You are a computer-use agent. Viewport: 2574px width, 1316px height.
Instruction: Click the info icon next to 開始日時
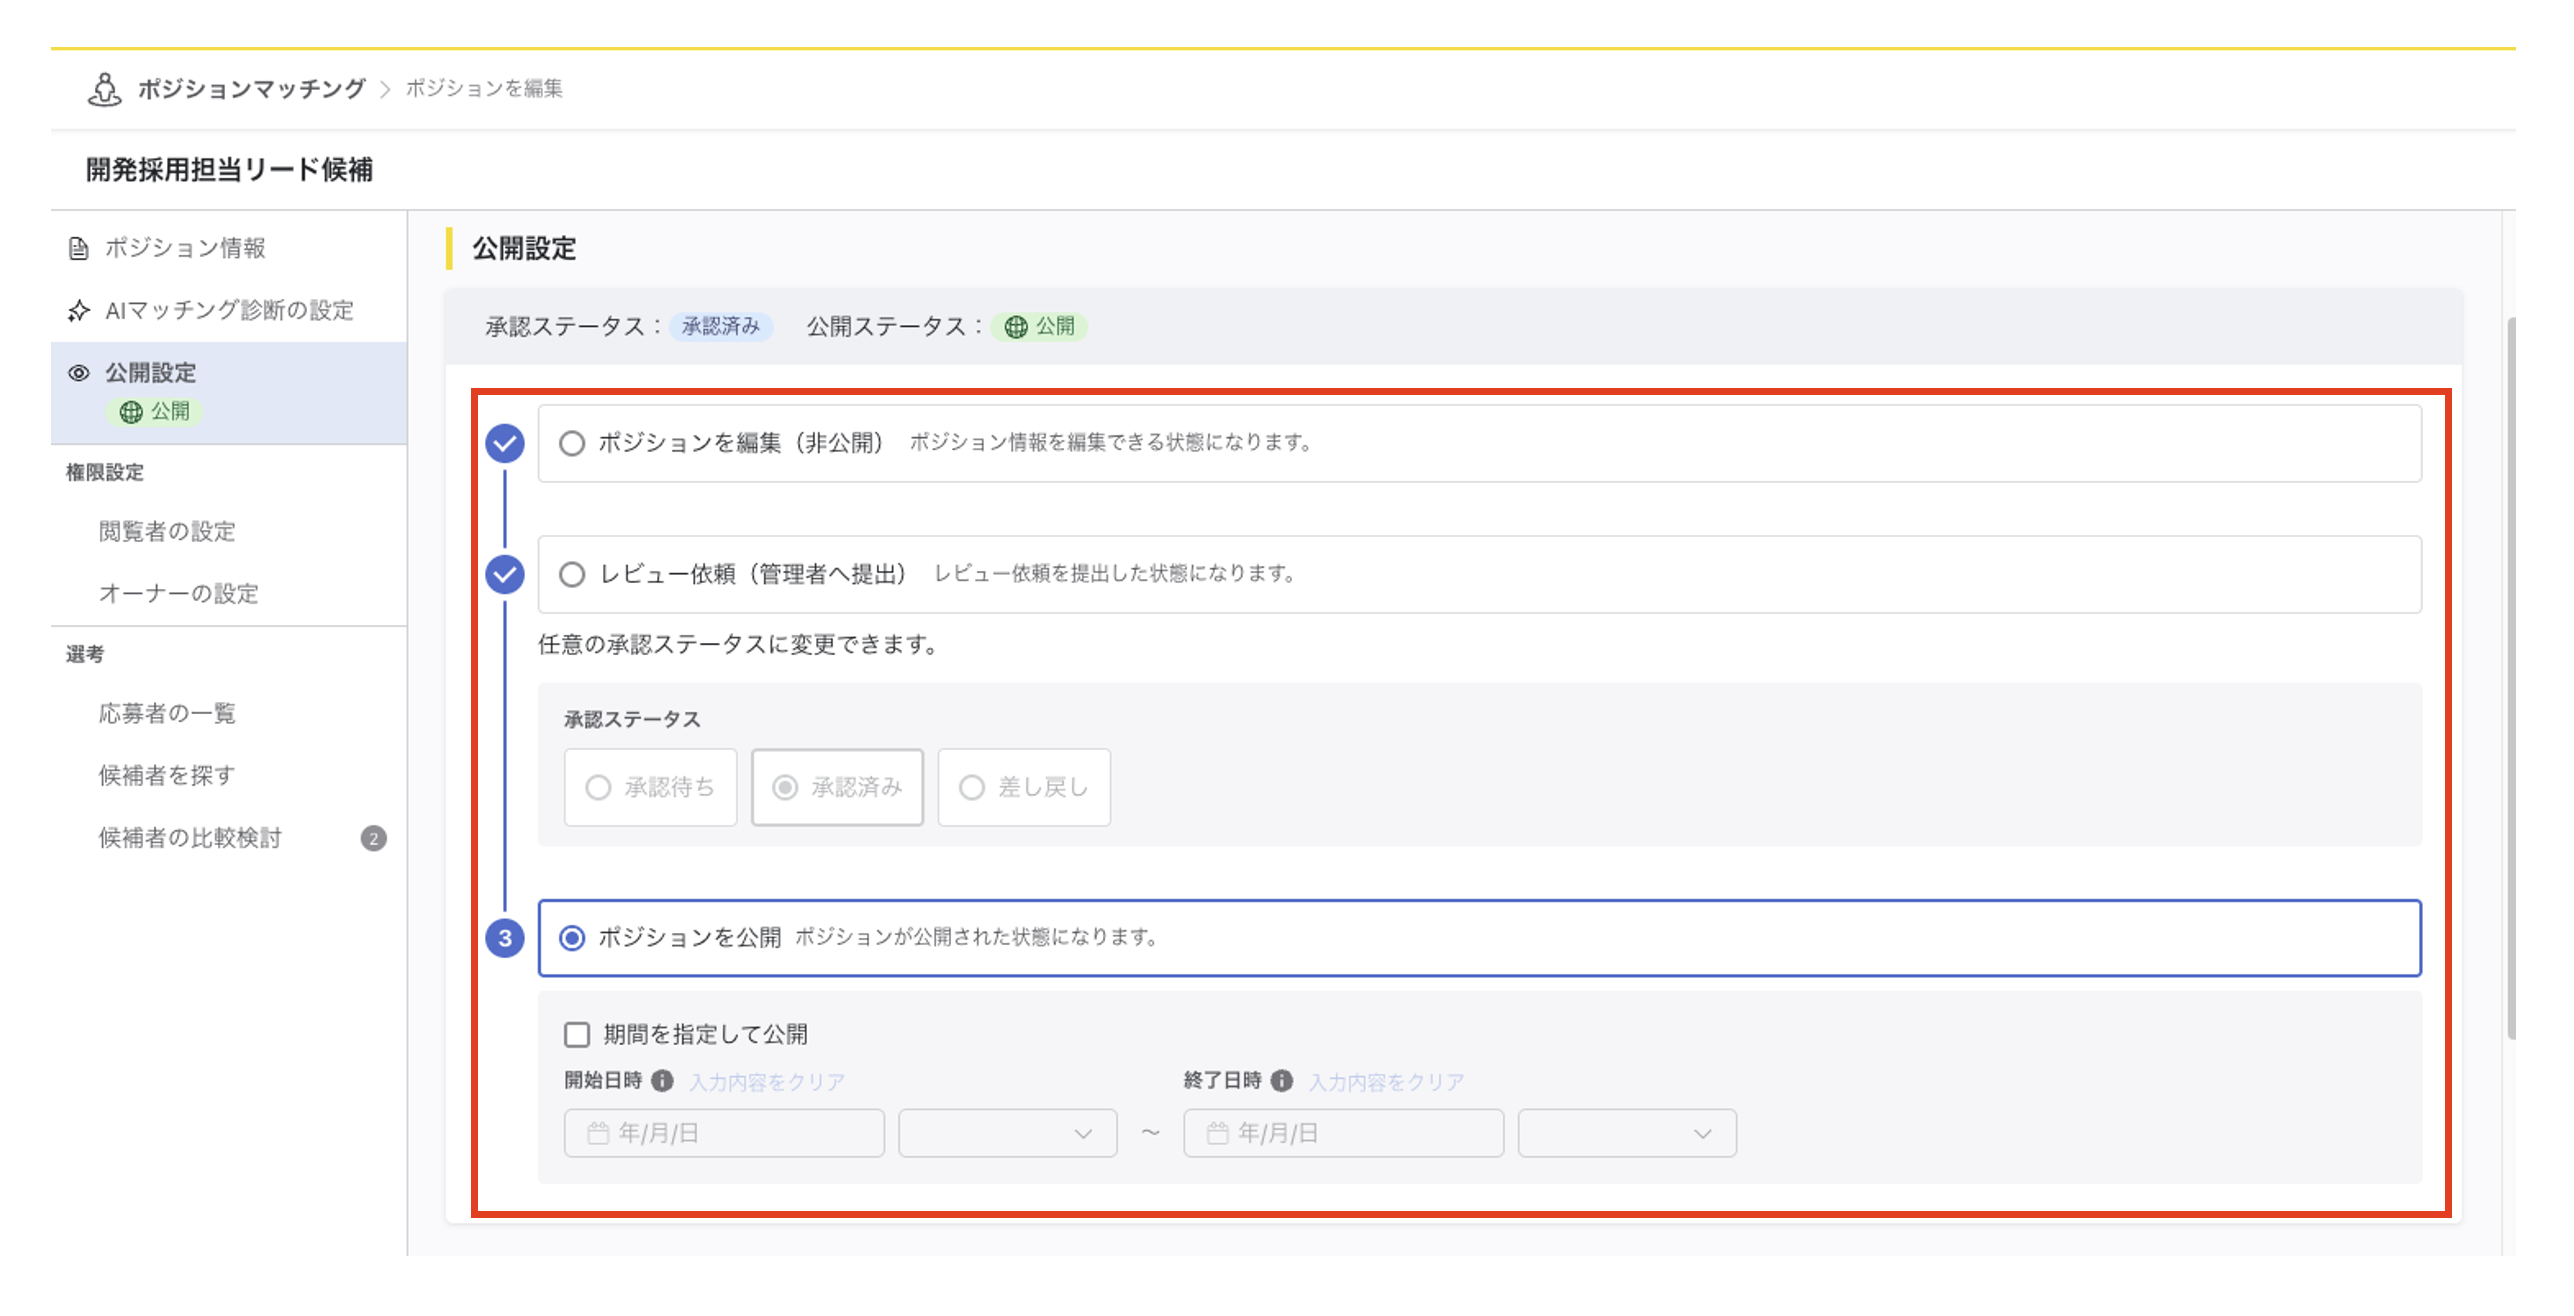click(x=662, y=1081)
